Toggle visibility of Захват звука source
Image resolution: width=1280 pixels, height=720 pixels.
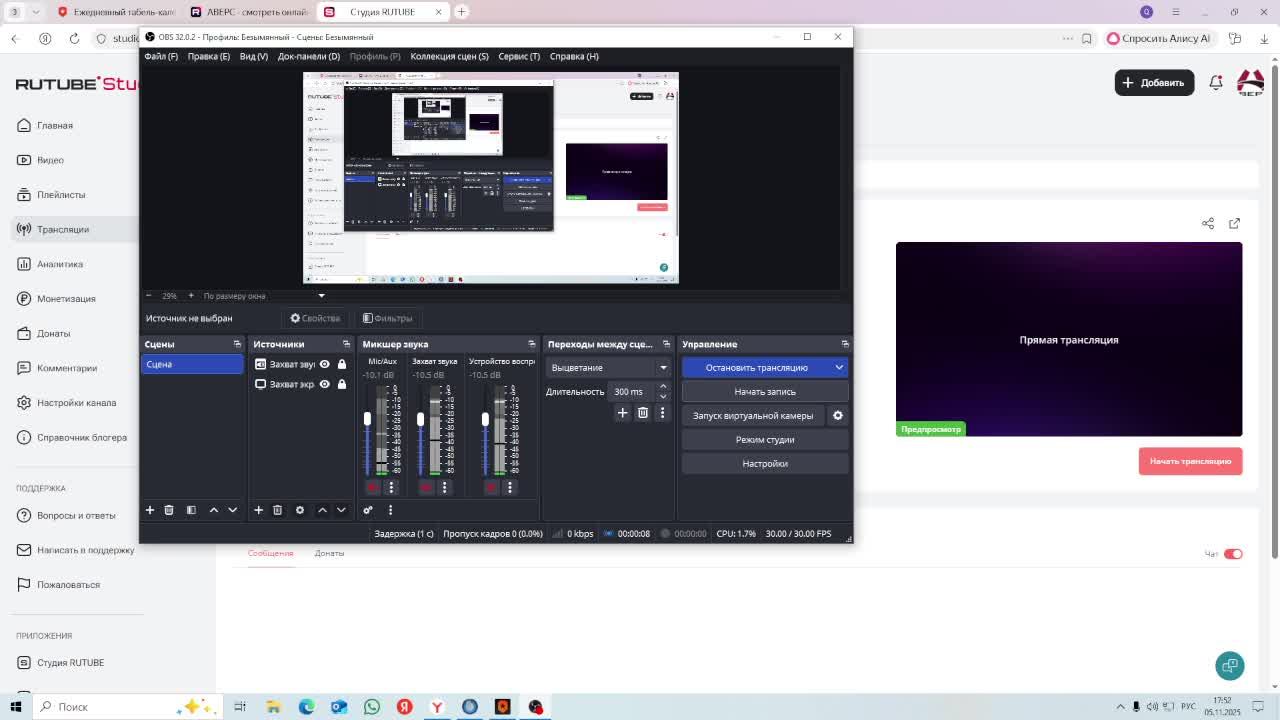click(x=324, y=364)
